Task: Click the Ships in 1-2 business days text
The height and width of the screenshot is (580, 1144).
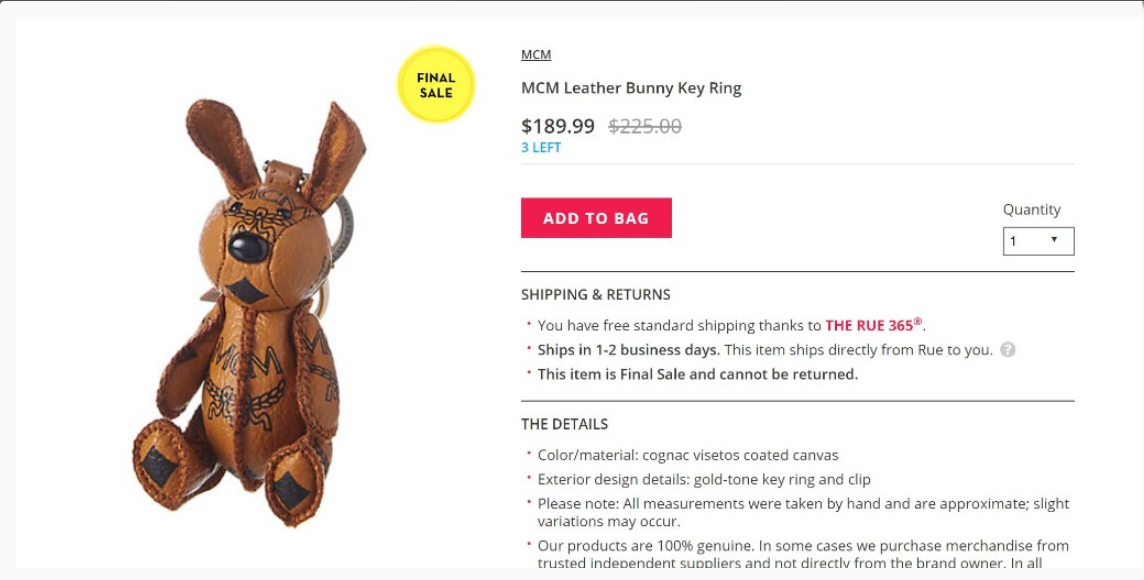Action: 628,350
